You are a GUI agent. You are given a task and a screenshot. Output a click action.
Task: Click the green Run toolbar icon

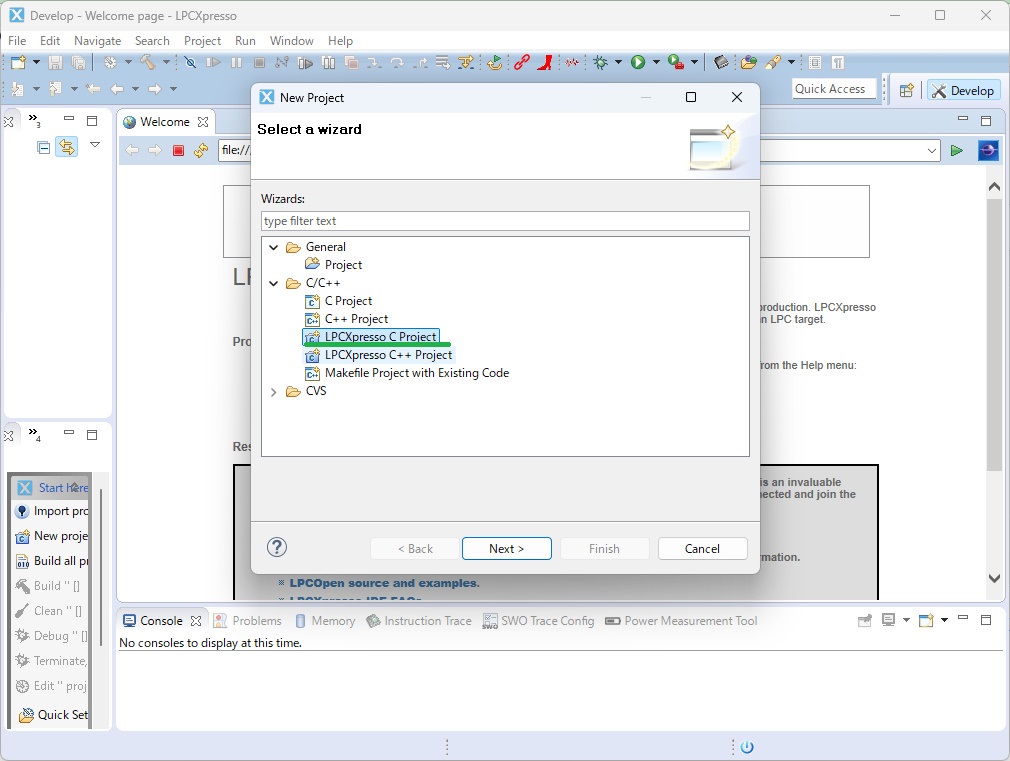638,62
